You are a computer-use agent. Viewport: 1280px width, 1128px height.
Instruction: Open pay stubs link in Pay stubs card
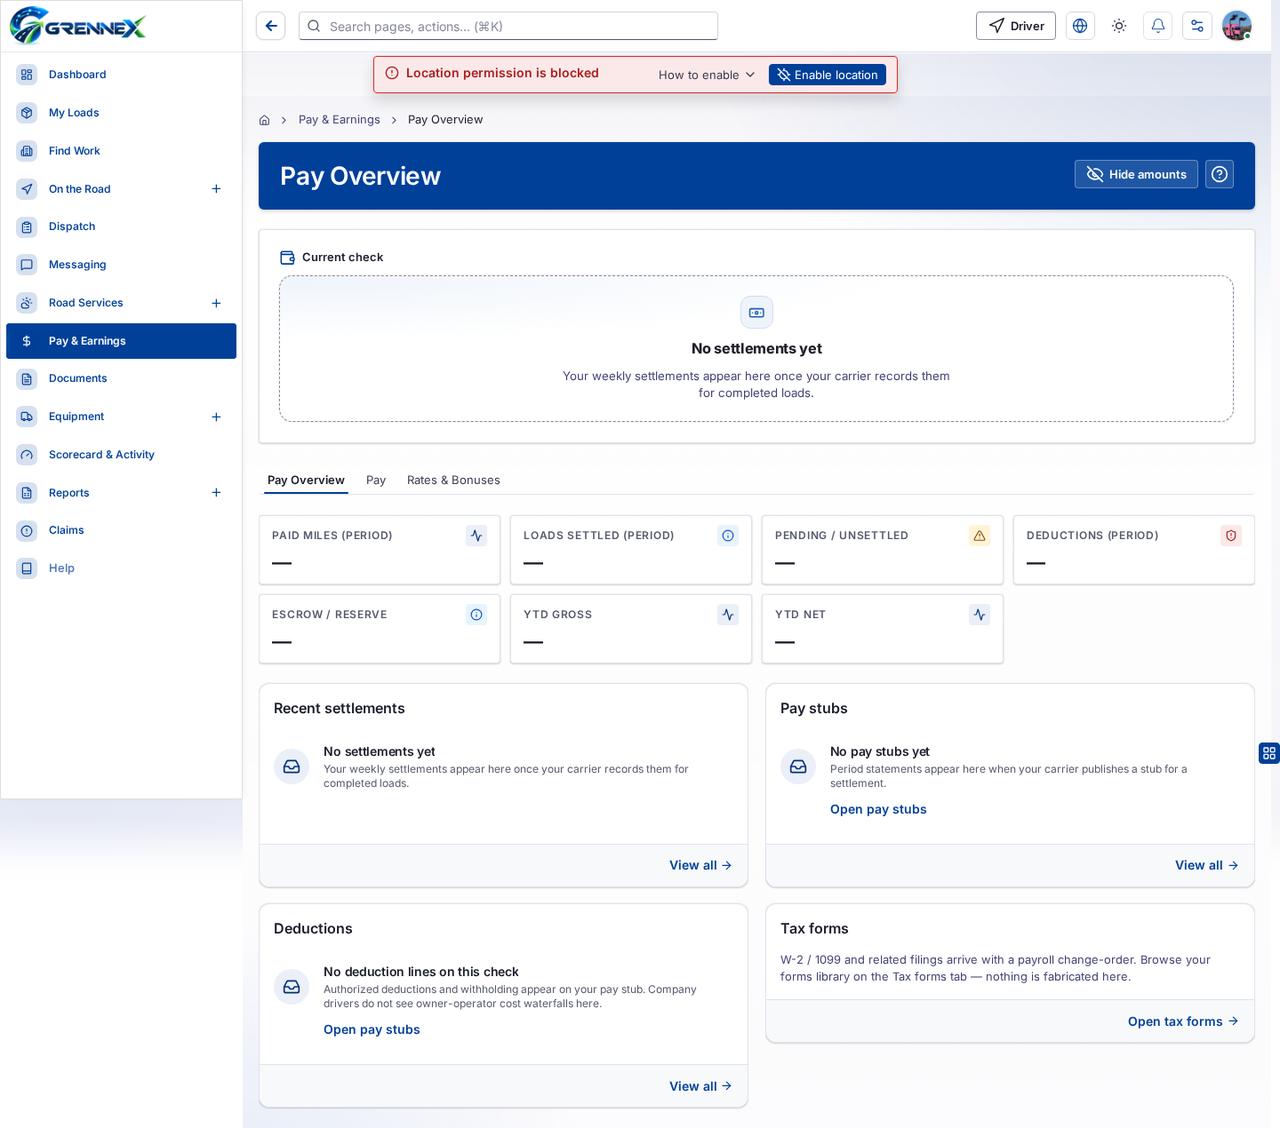[x=878, y=809]
